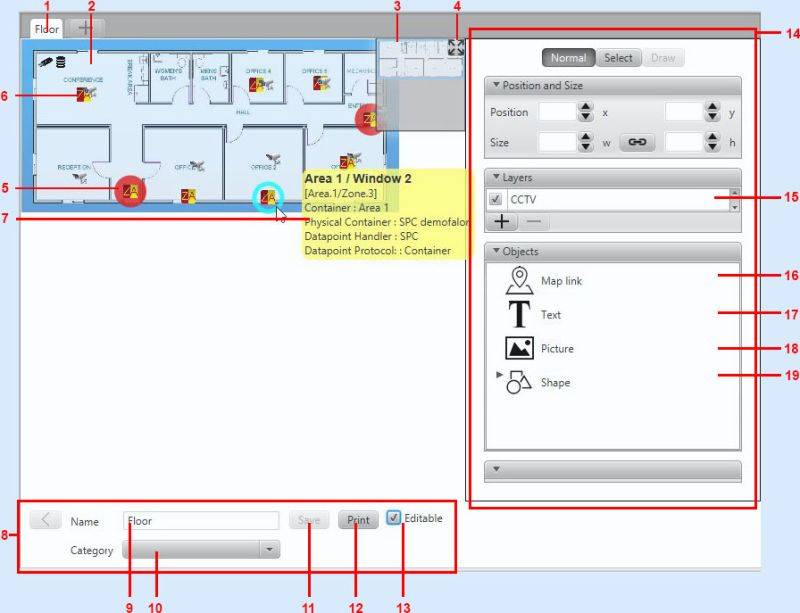This screenshot has width=800, height=613.
Task: Collapse the Position and Size section
Action: tap(496, 86)
